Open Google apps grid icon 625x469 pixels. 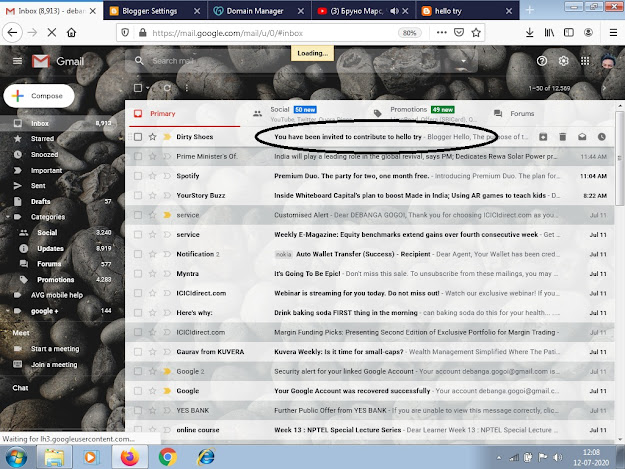(585, 61)
